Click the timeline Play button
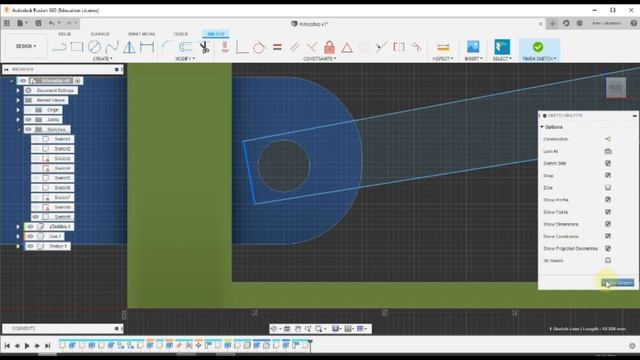The height and width of the screenshot is (360, 640). 27,346
